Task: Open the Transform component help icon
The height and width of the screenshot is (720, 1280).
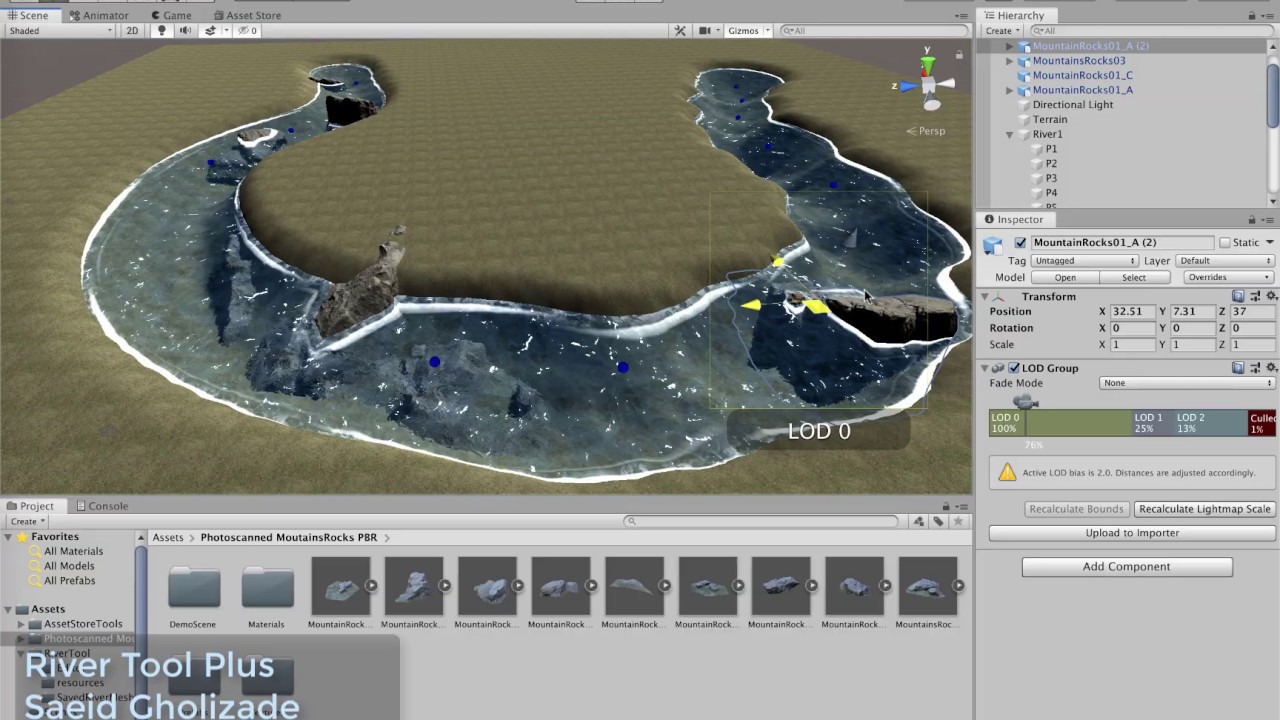Action: pyautogui.click(x=1238, y=297)
